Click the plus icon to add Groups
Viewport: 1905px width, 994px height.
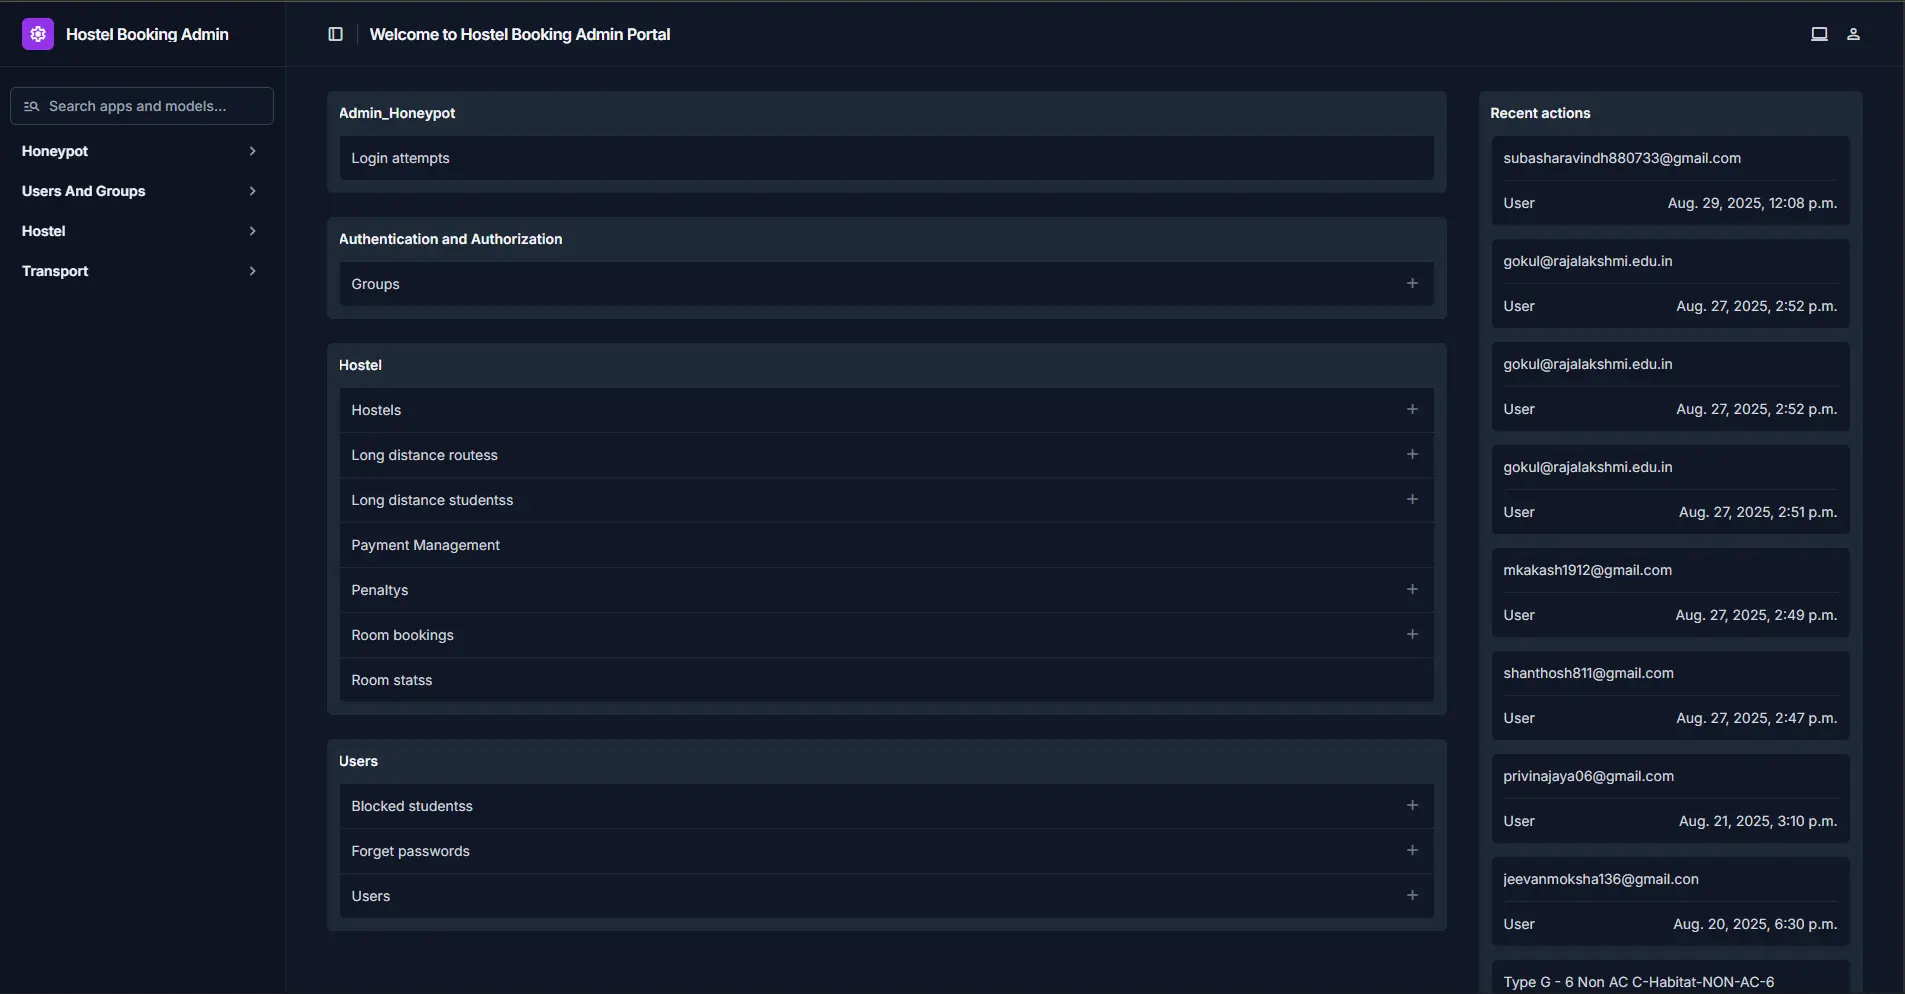click(1412, 284)
